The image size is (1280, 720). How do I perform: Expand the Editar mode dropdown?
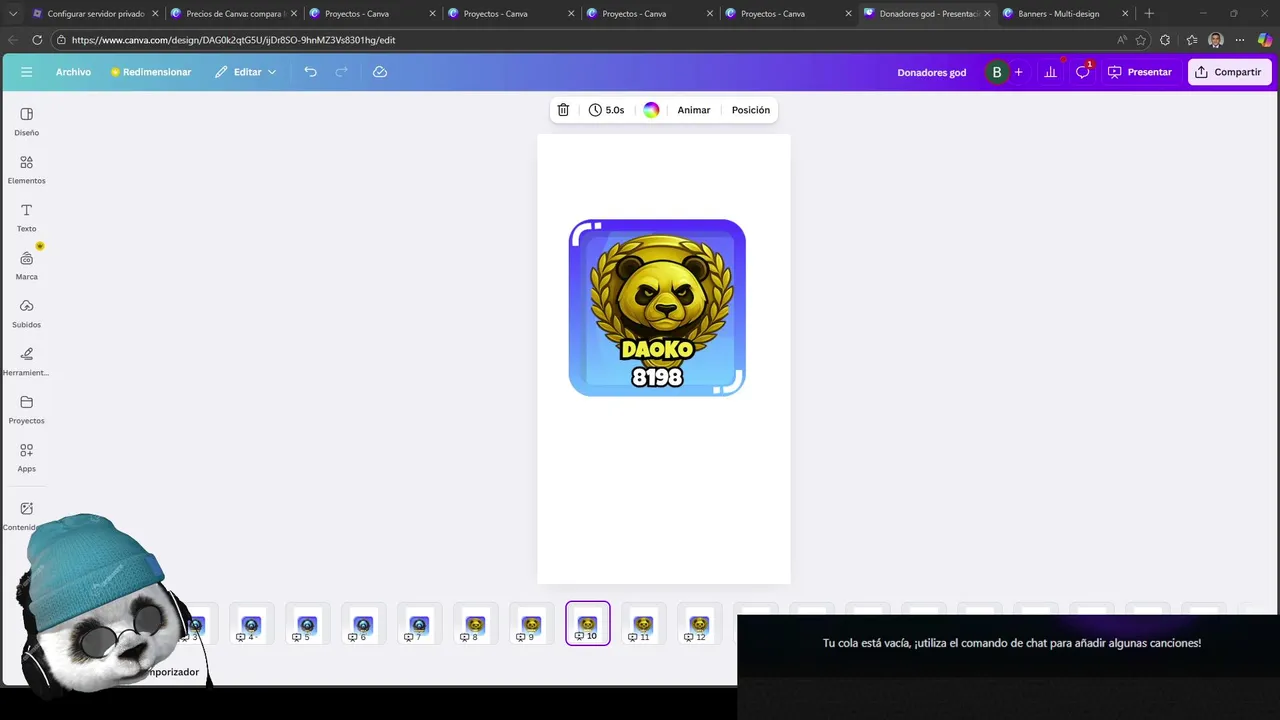point(246,72)
